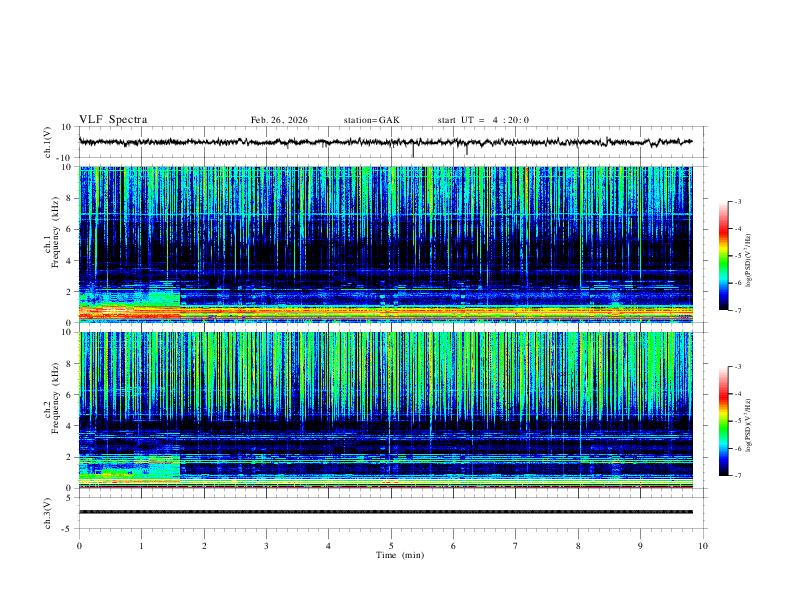The width and height of the screenshot is (792, 612).
Task: Click the lower colorbar 'log(PSD)(V²/Hz)' label
Action: tap(749, 425)
